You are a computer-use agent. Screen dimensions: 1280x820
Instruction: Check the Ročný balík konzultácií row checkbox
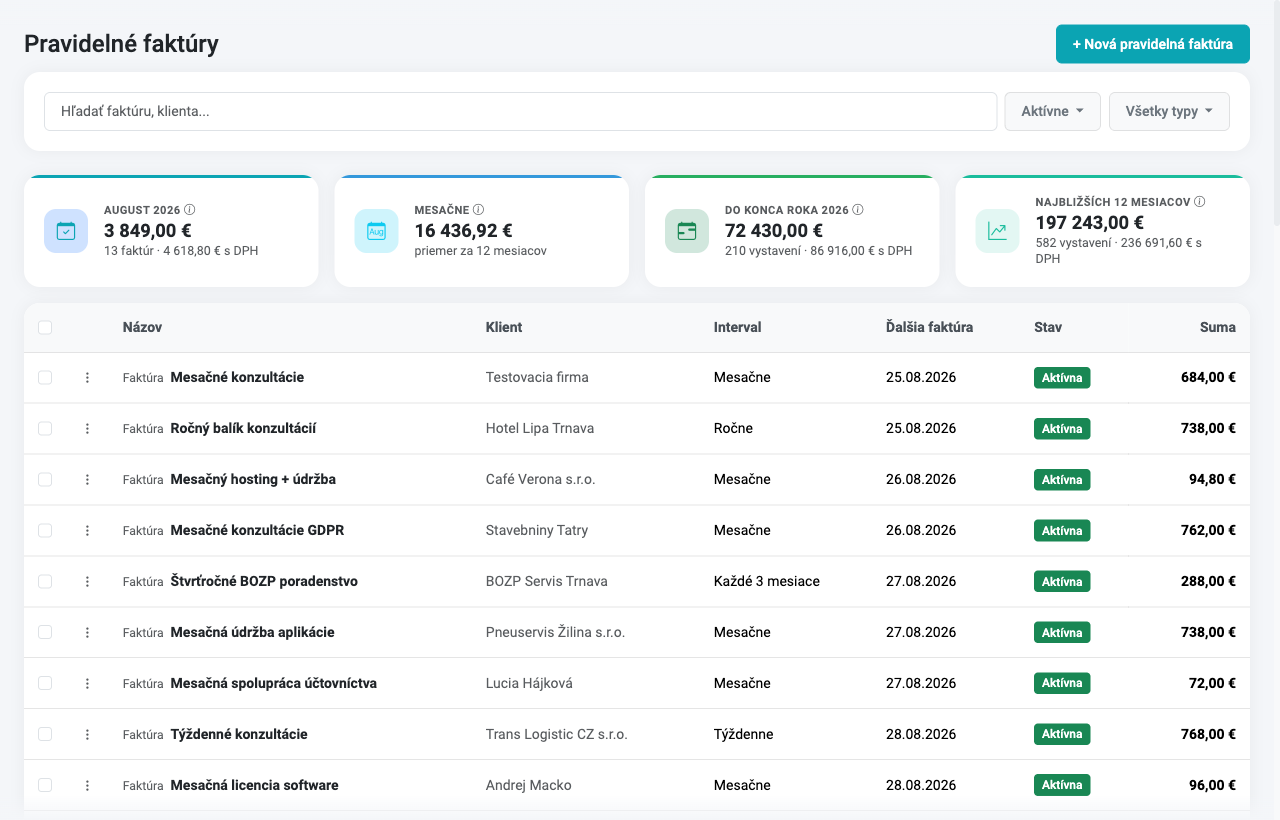[45, 429]
